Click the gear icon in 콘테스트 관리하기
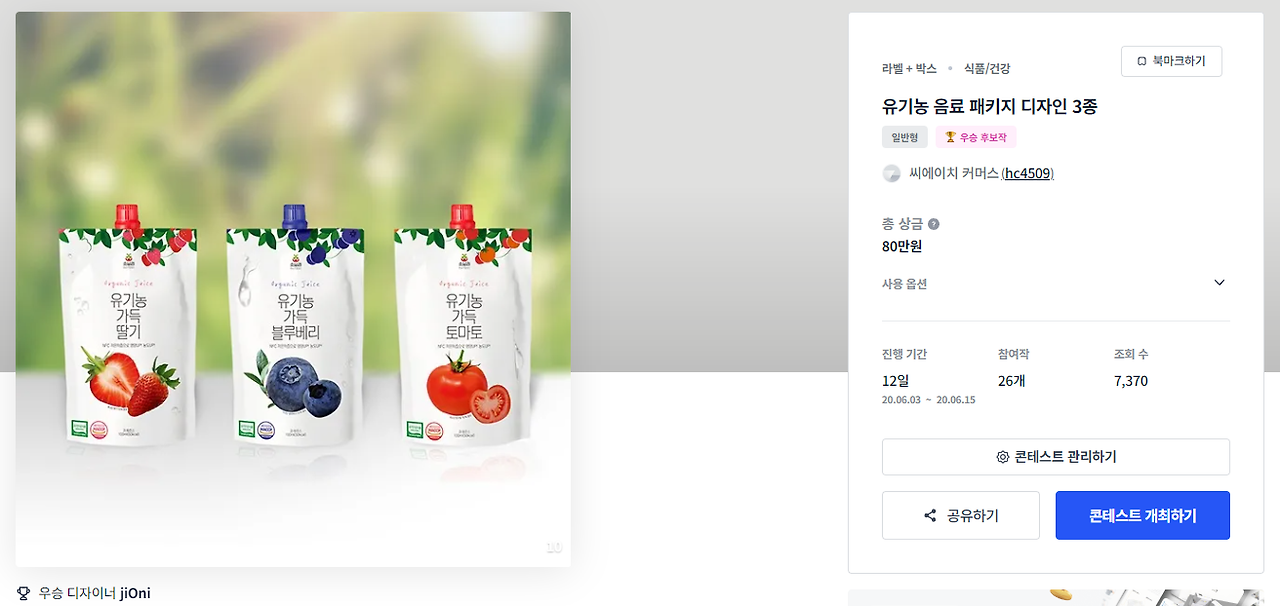Screen dimensions: 1280x606 point(1002,457)
